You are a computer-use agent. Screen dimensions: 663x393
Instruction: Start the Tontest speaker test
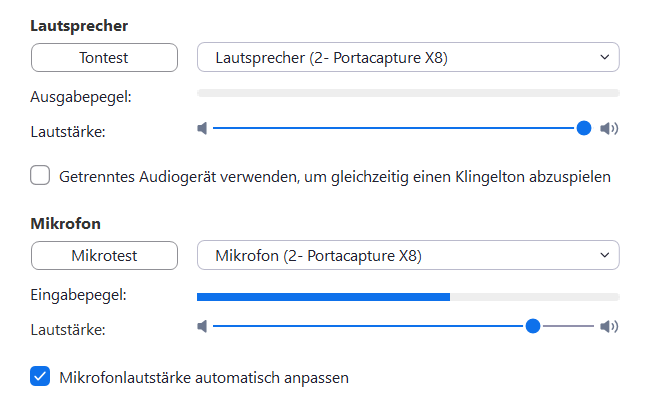[104, 58]
